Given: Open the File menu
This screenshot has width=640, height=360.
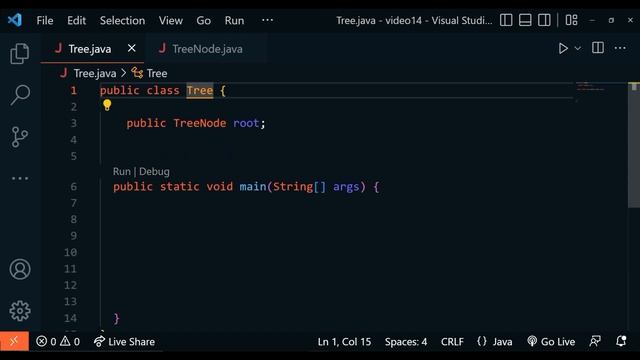Looking at the screenshot, I should pyautogui.click(x=44, y=20).
